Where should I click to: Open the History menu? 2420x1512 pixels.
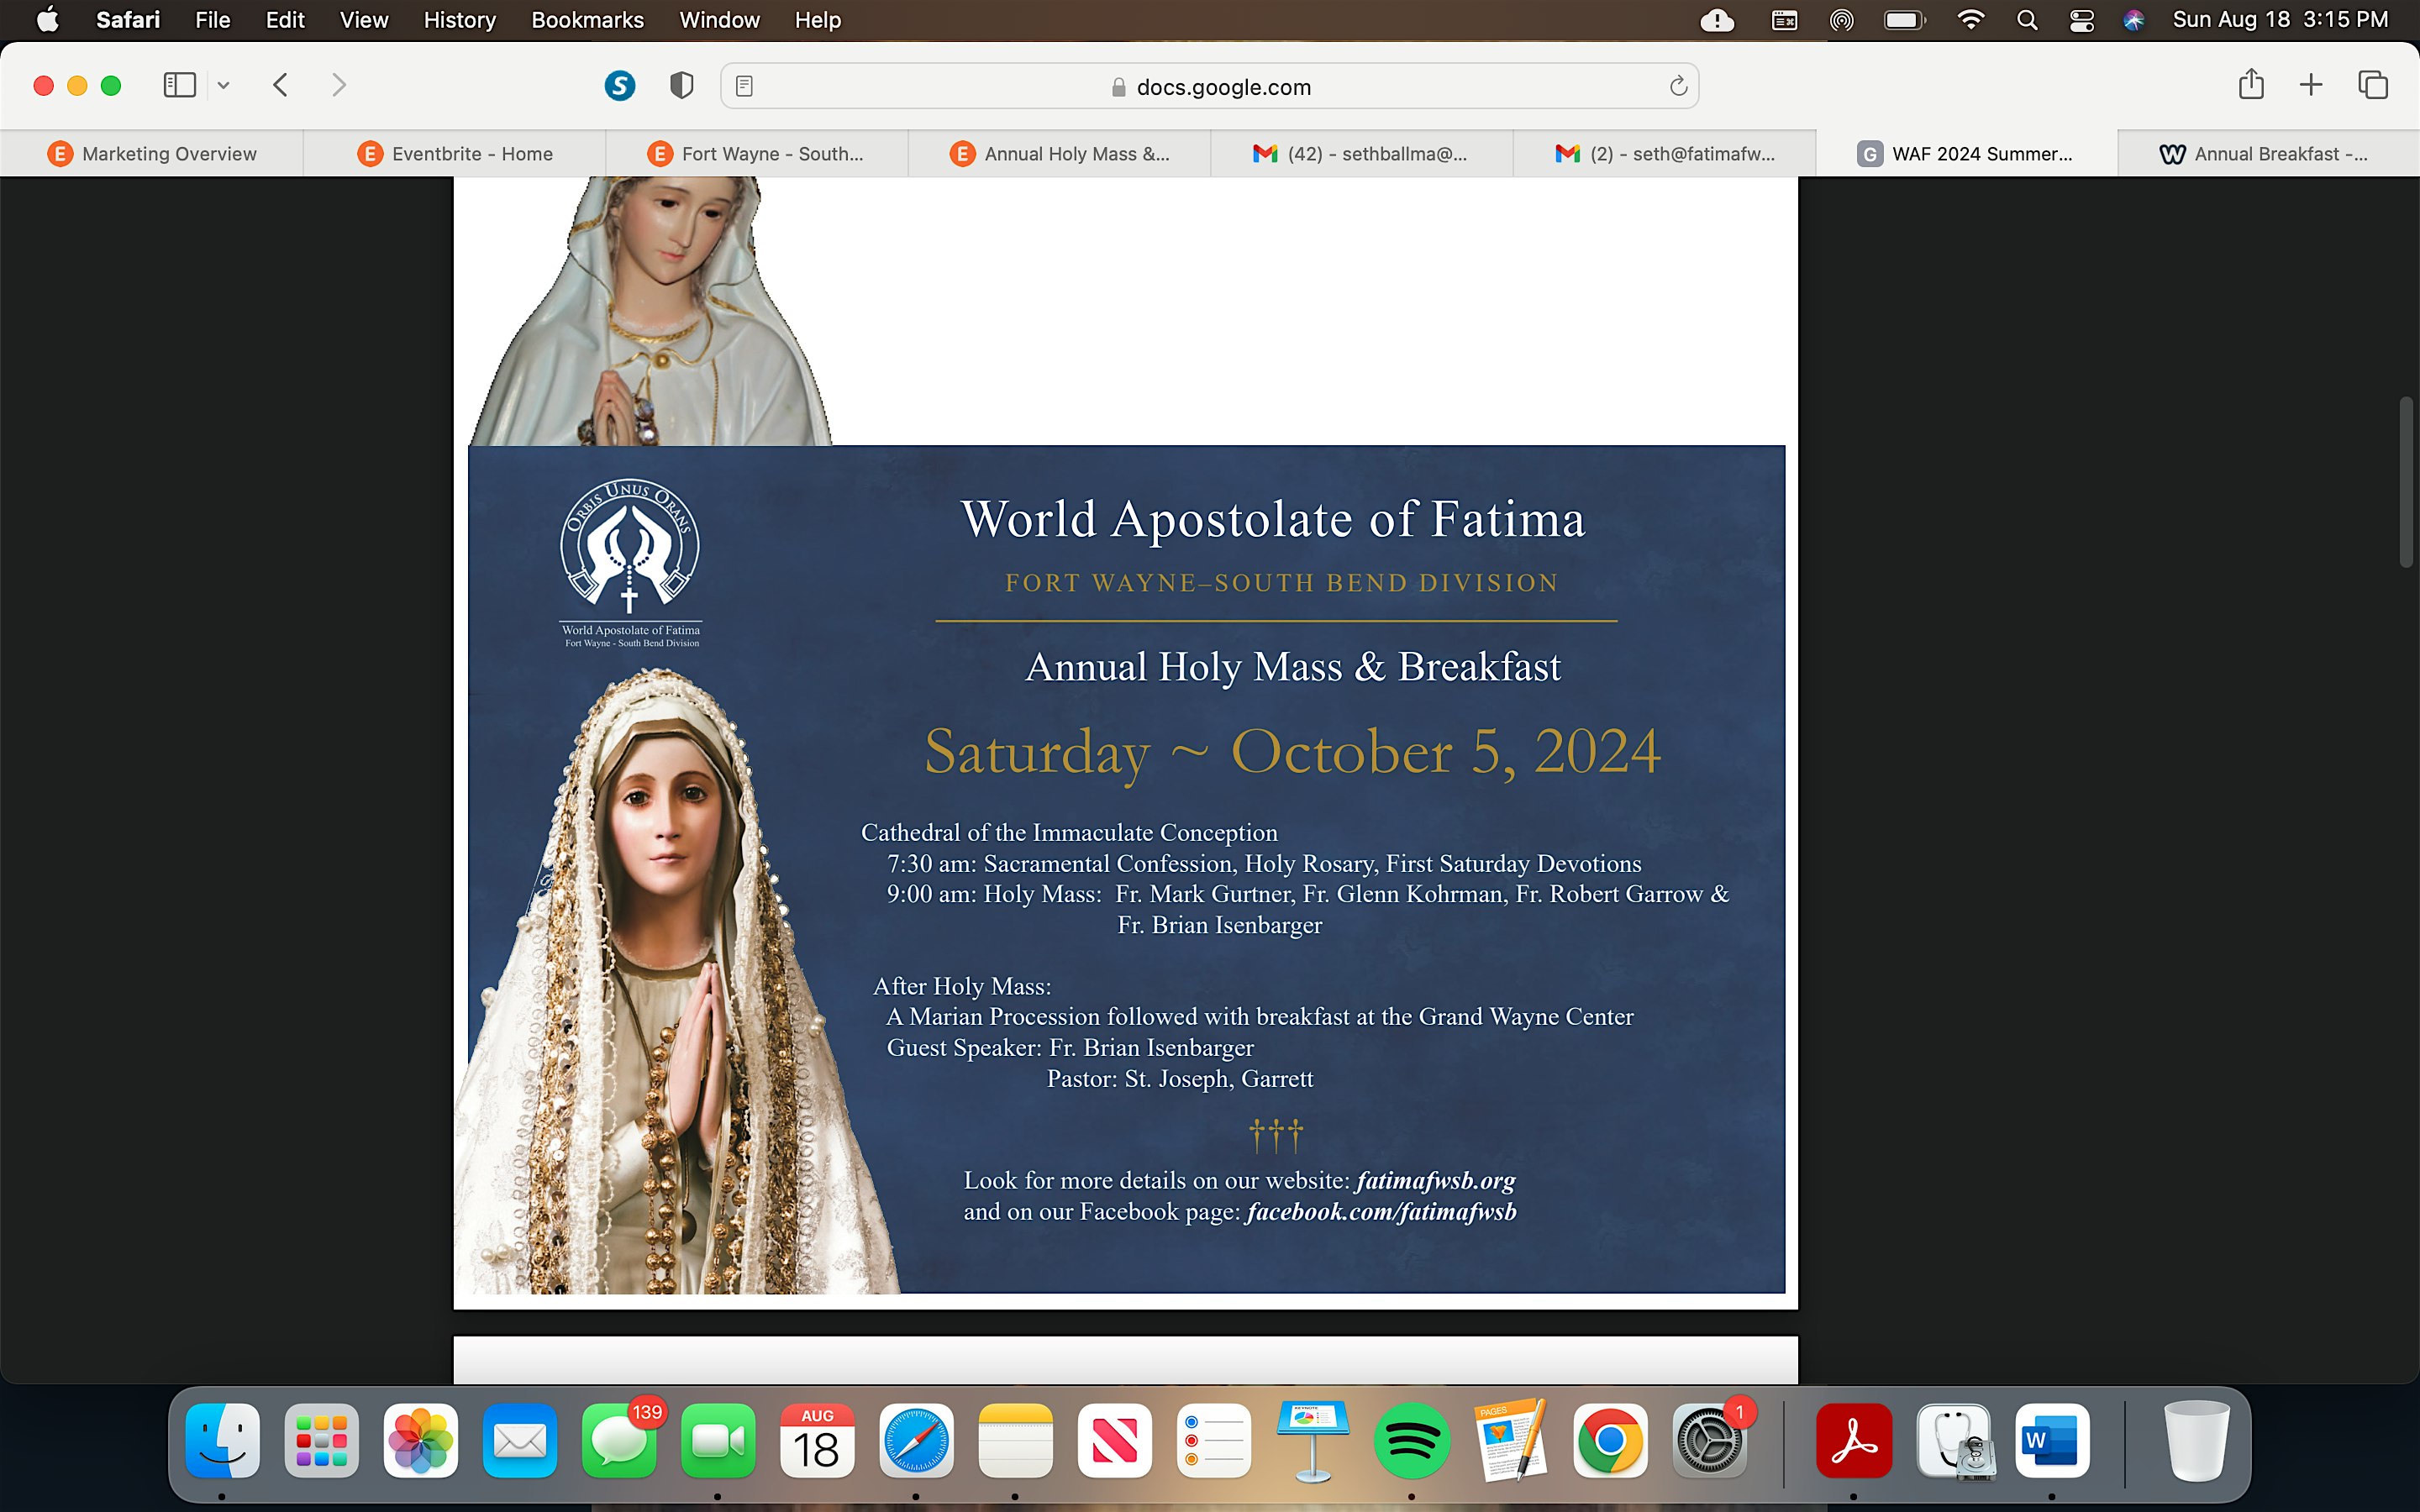(459, 20)
